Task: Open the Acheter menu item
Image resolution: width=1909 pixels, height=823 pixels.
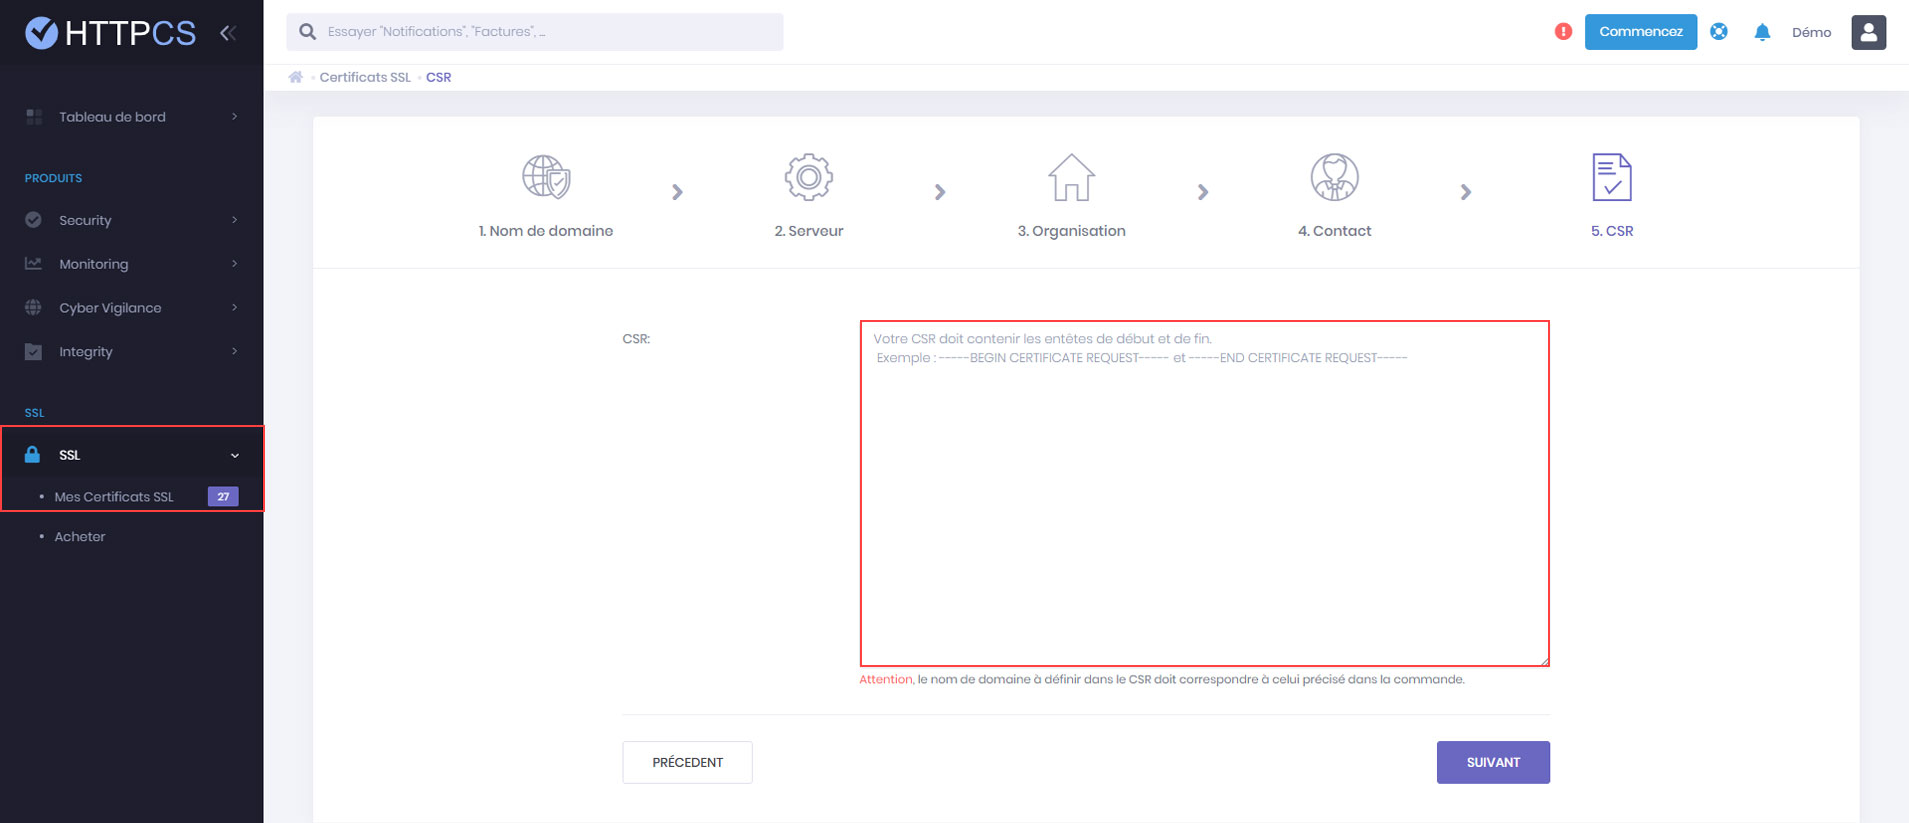Action: pos(80,537)
